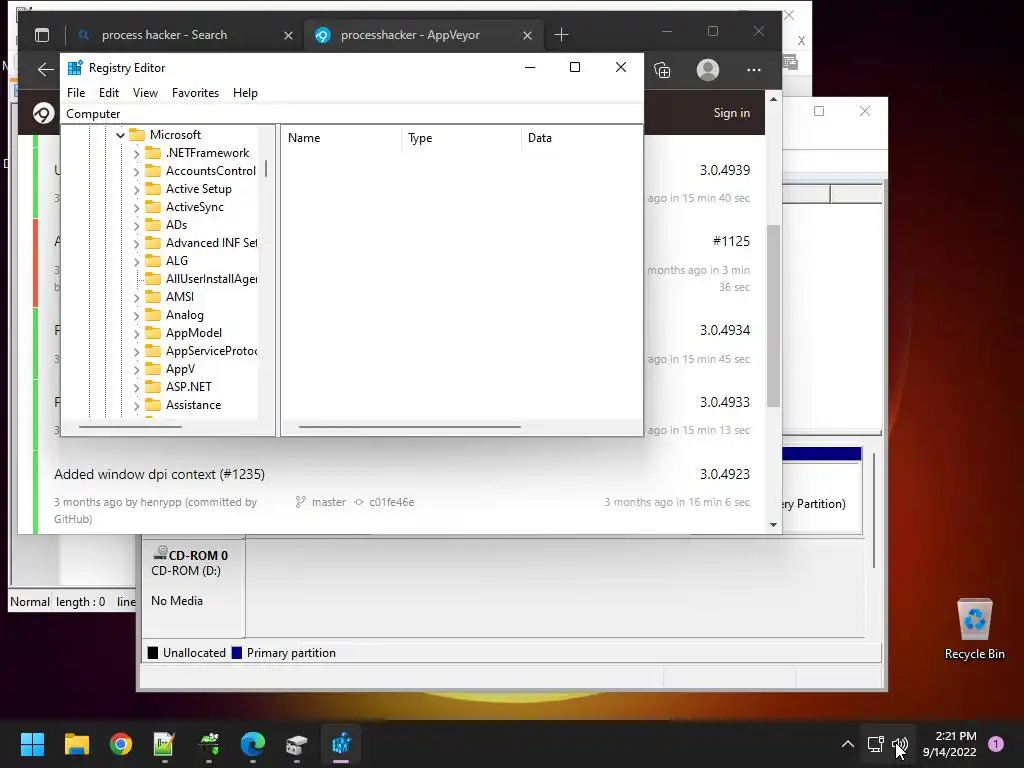Viewport: 1024px width, 768px height.
Task: Open the #1125 build link
Action: click(731, 241)
